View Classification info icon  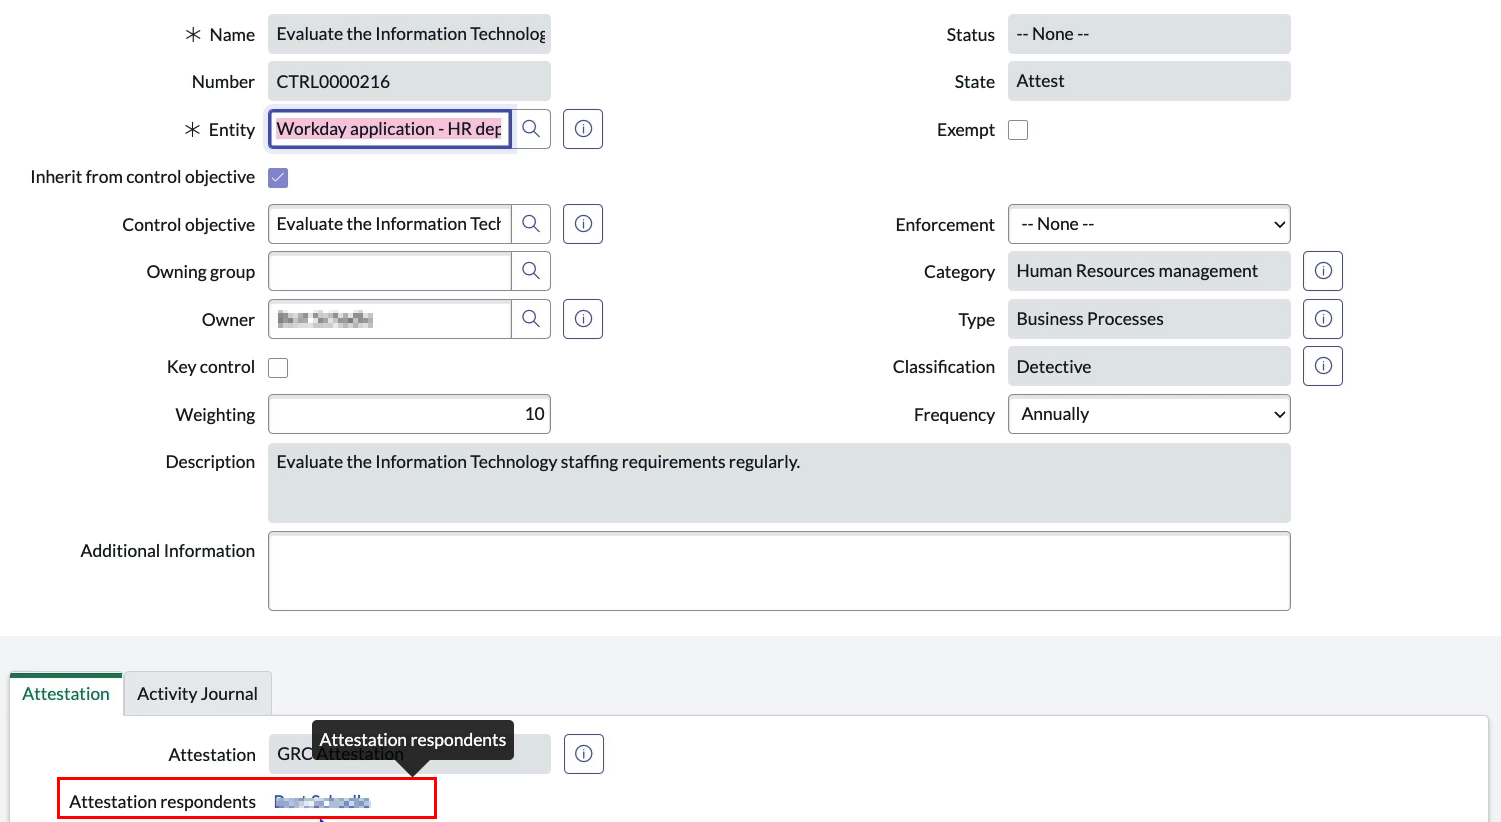click(1323, 366)
